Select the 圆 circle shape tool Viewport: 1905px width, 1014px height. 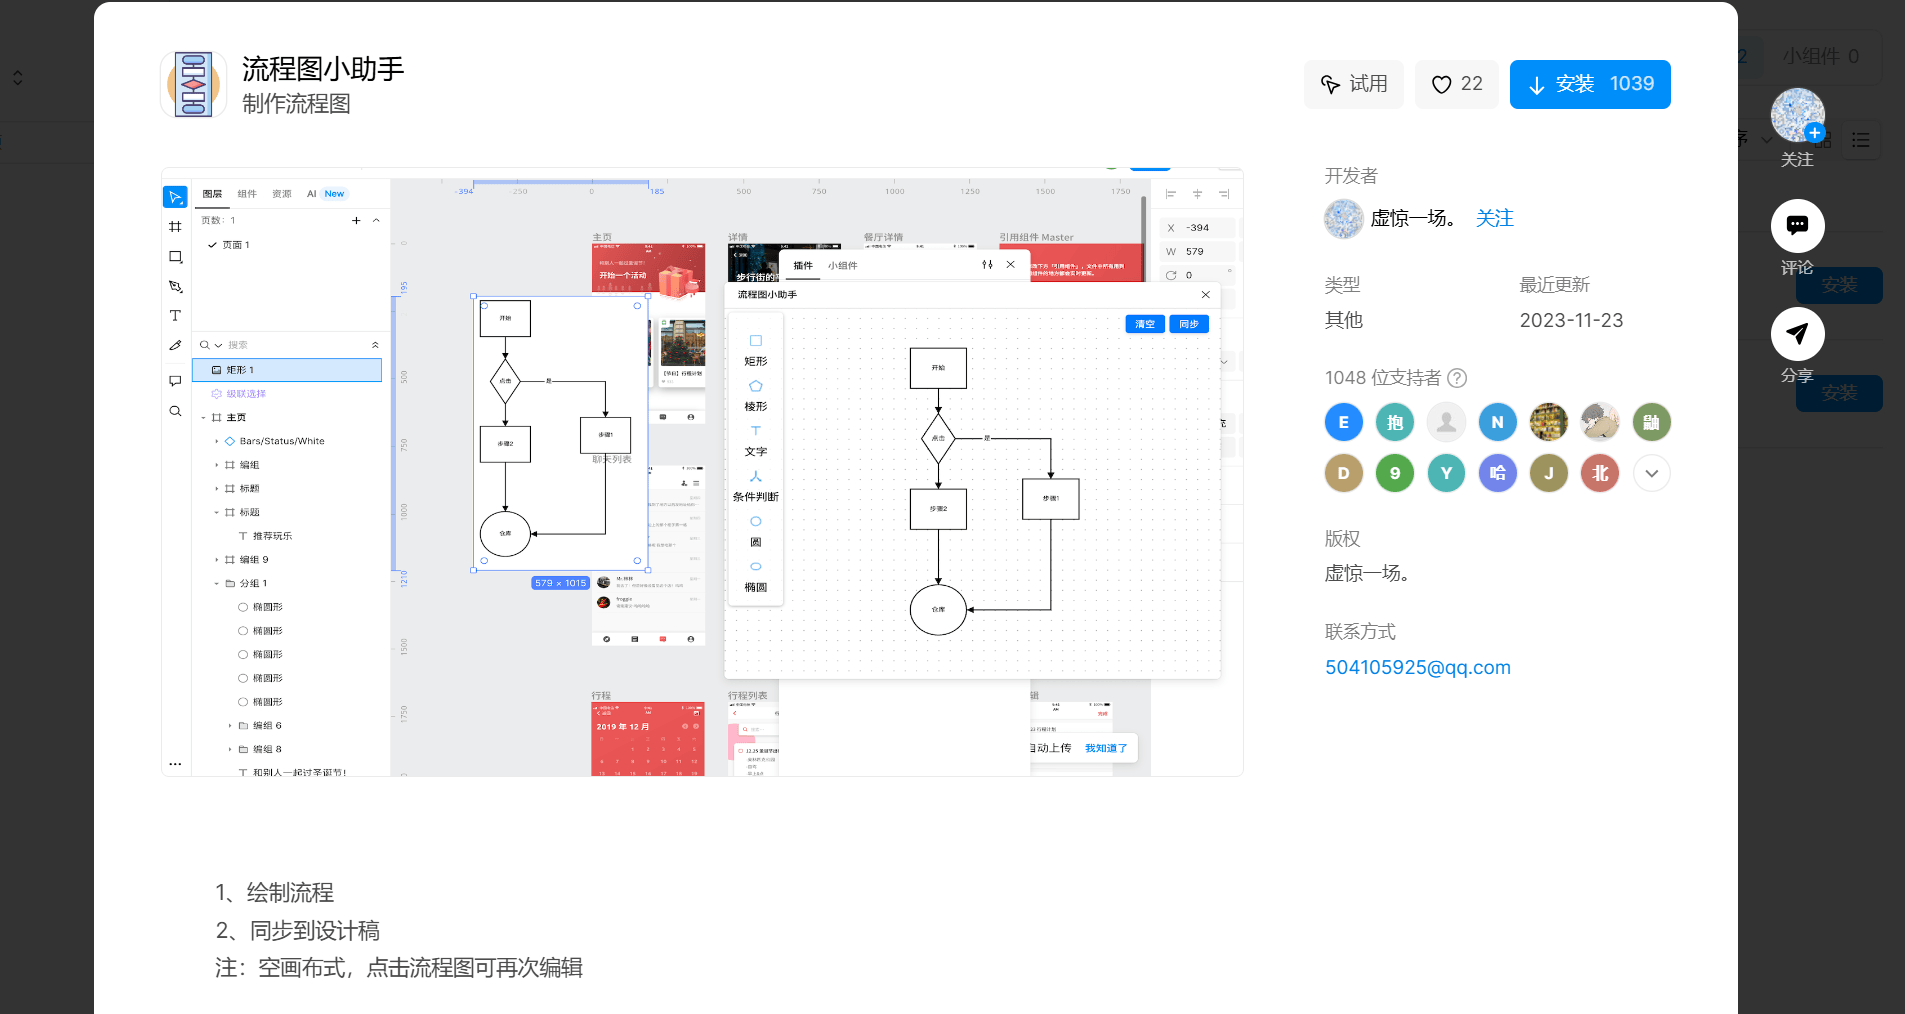coord(756,530)
